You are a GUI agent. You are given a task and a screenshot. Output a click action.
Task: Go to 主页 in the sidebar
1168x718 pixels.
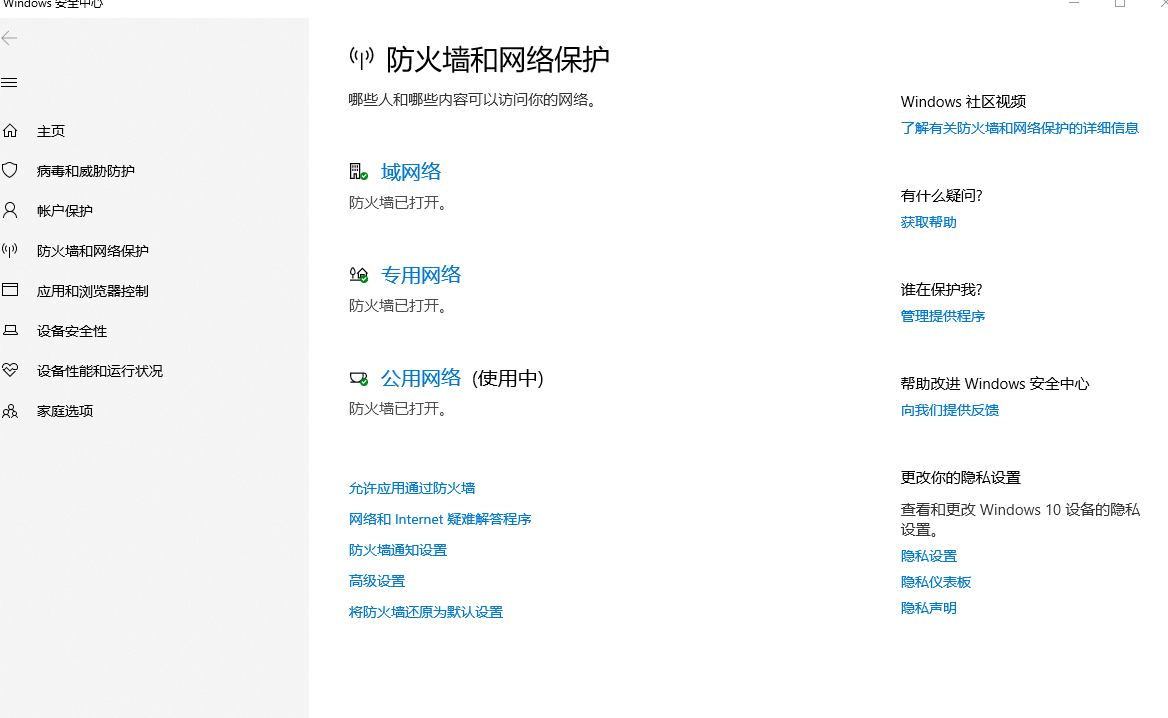click(51, 131)
